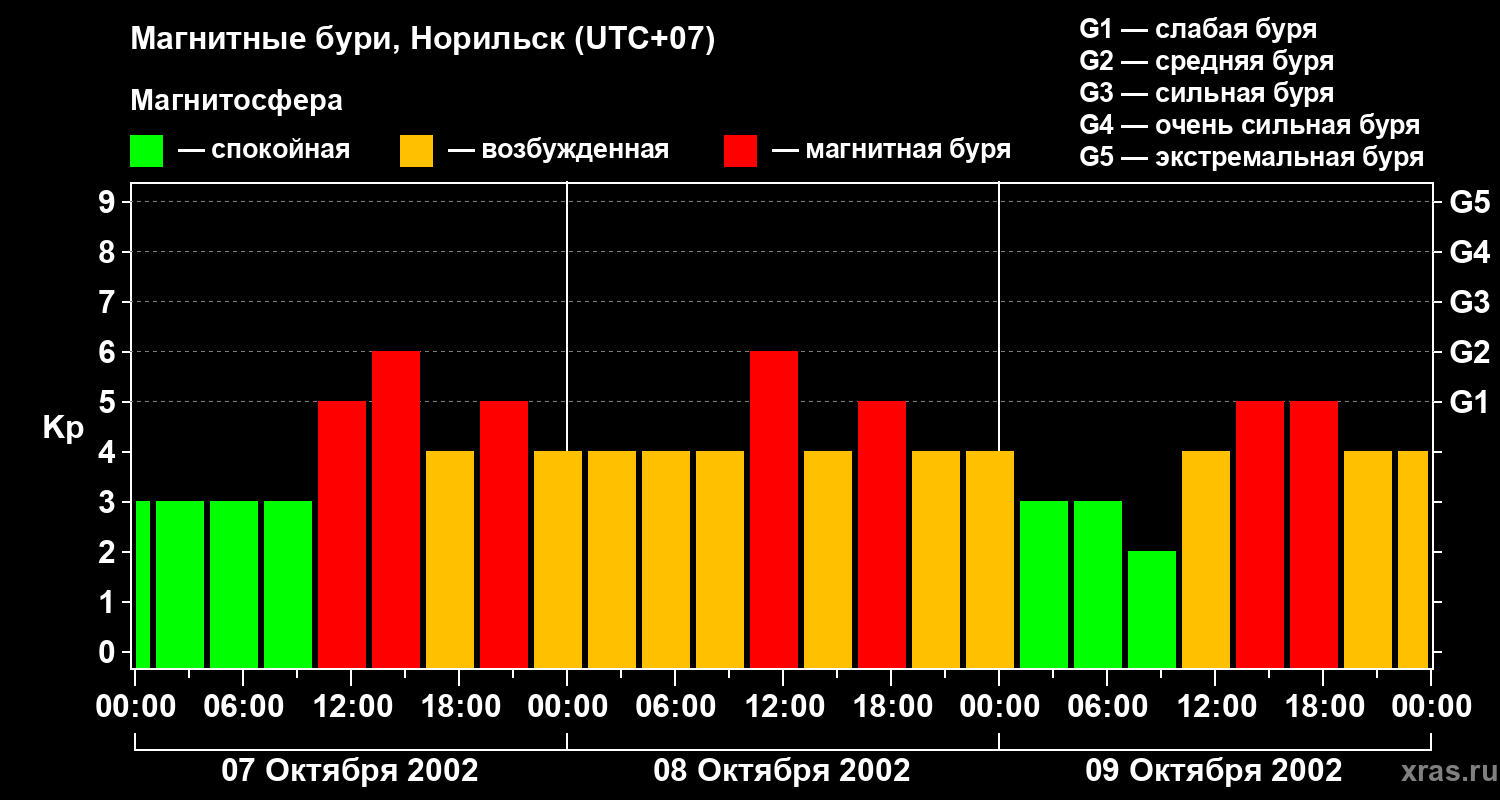1500x800 pixels.
Task: Click the orange 'возбужденная' legend swatch
Action: point(416,151)
